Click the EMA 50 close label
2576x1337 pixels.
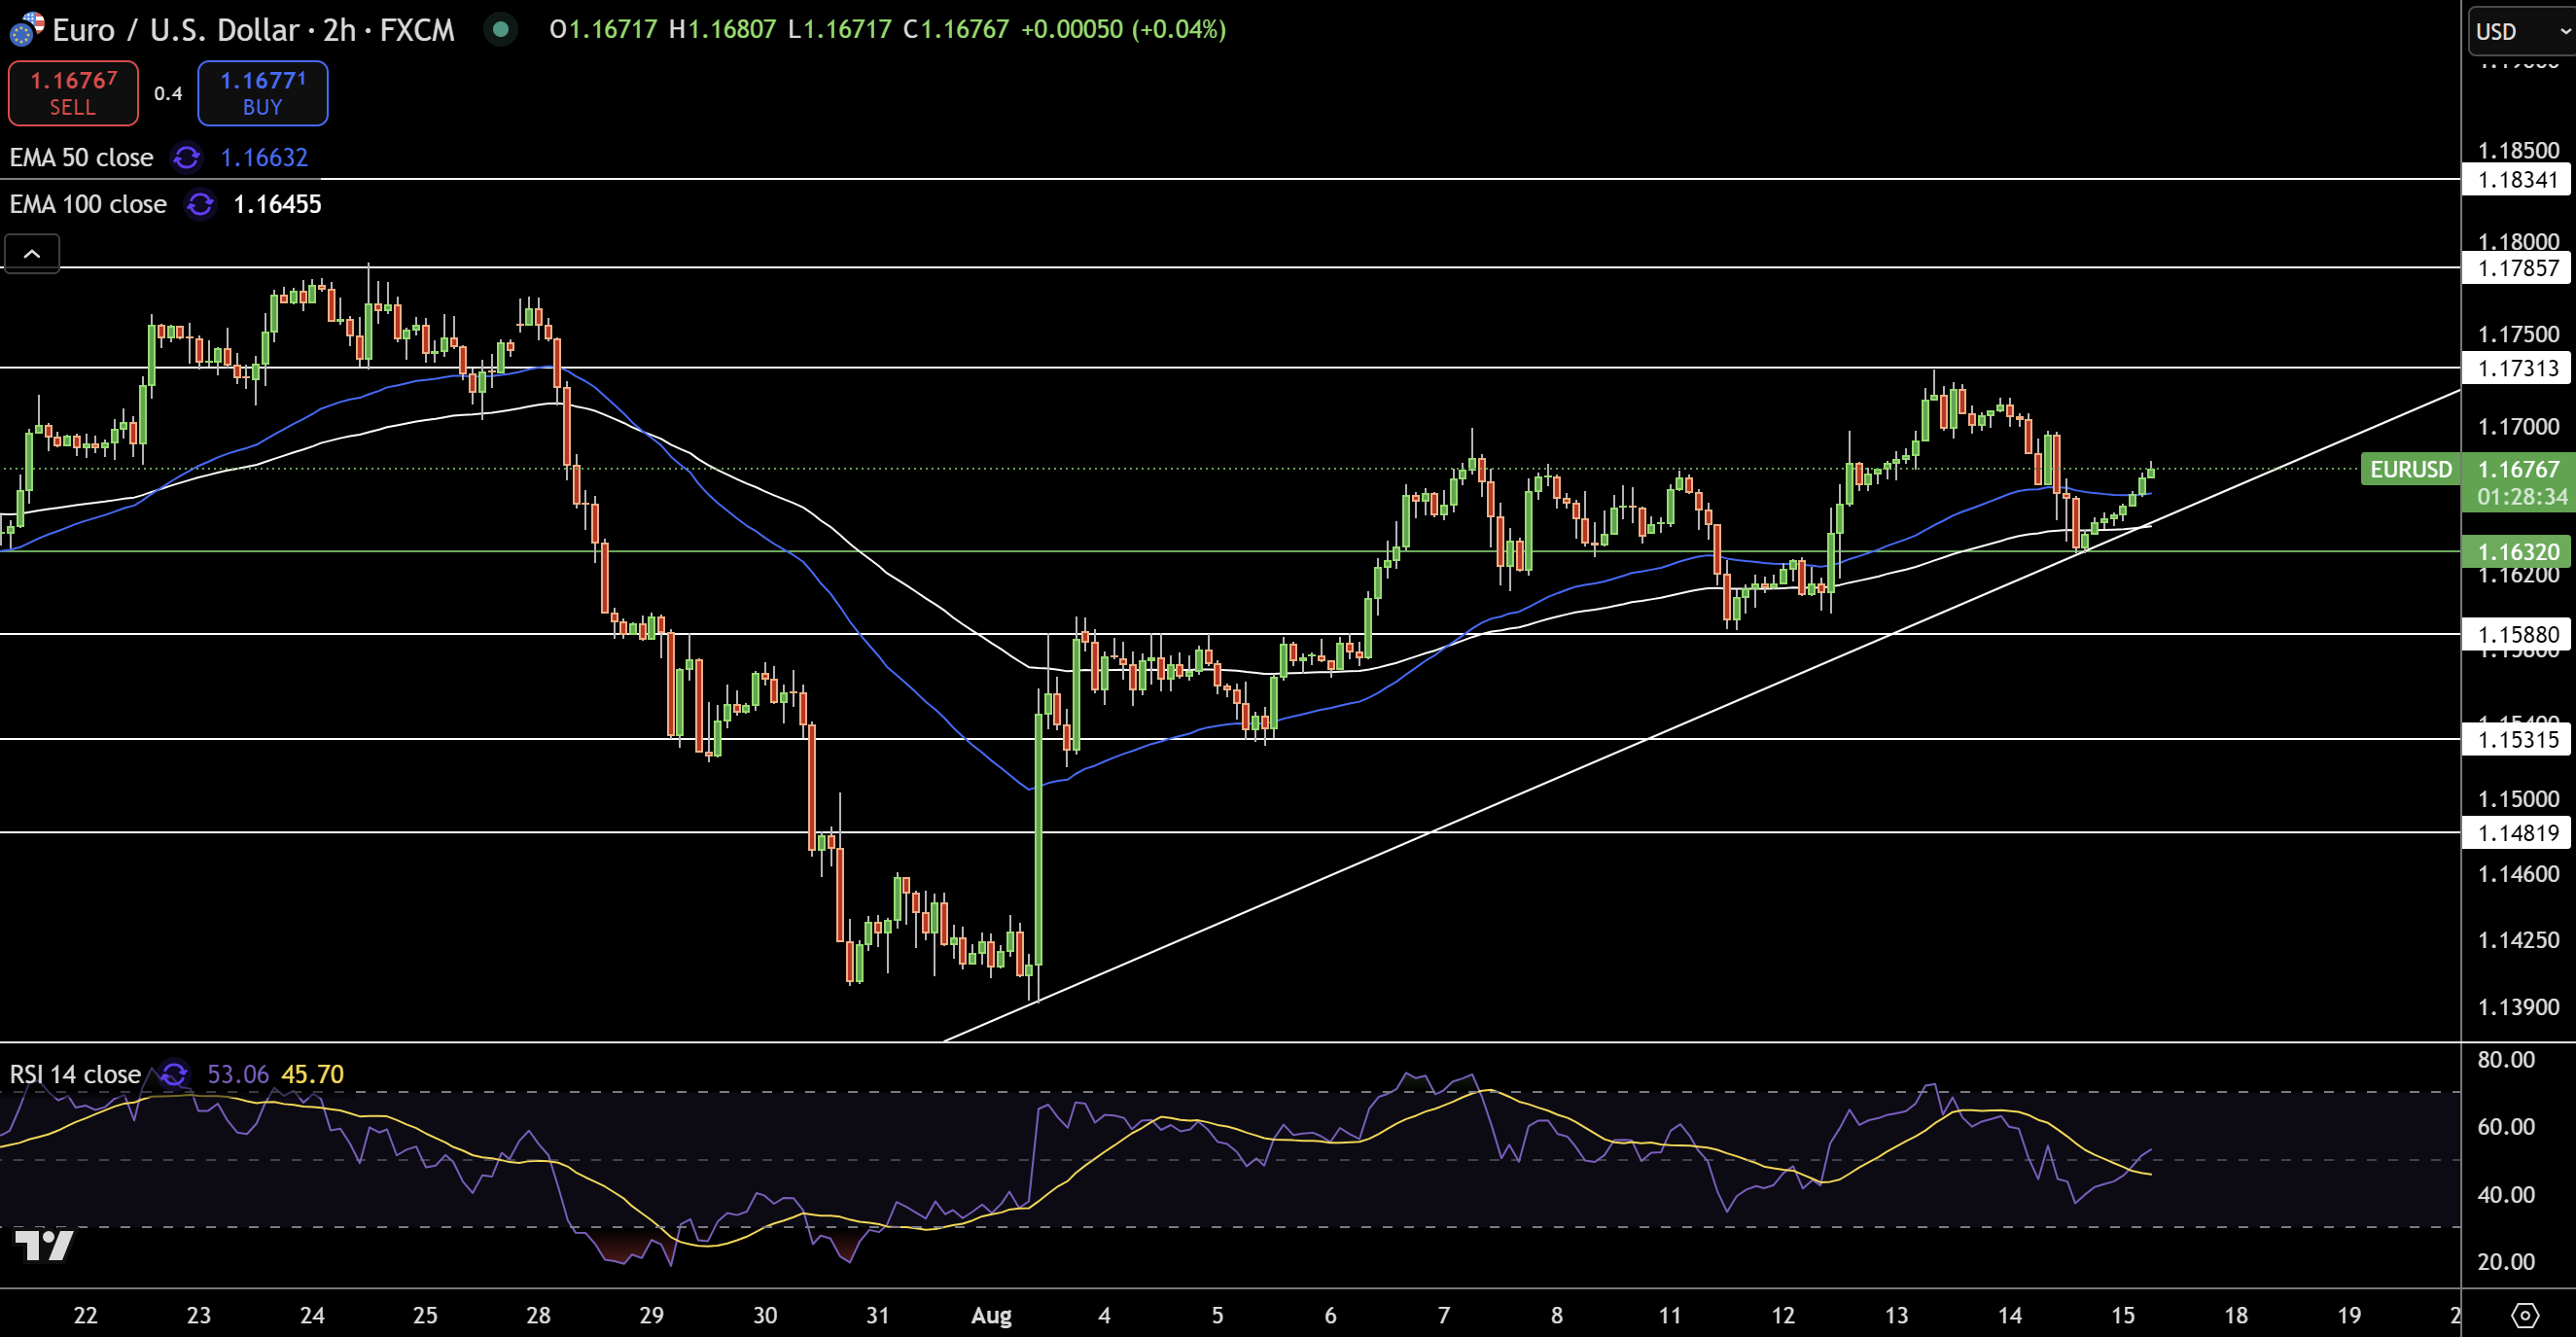pos(82,157)
